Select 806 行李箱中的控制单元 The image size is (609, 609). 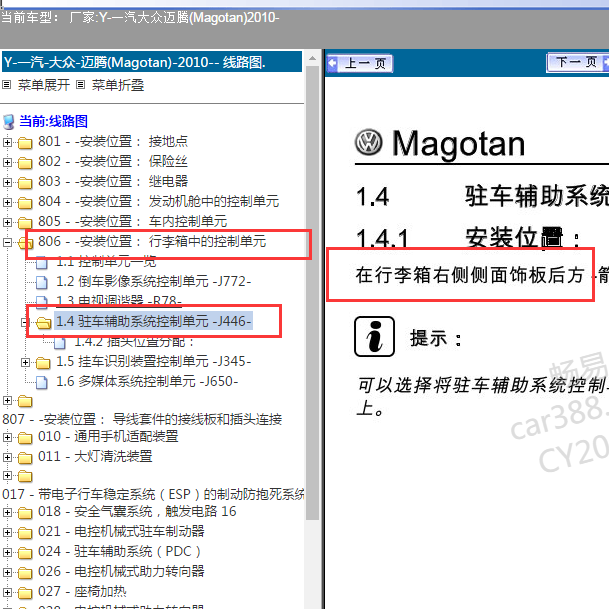(152, 242)
